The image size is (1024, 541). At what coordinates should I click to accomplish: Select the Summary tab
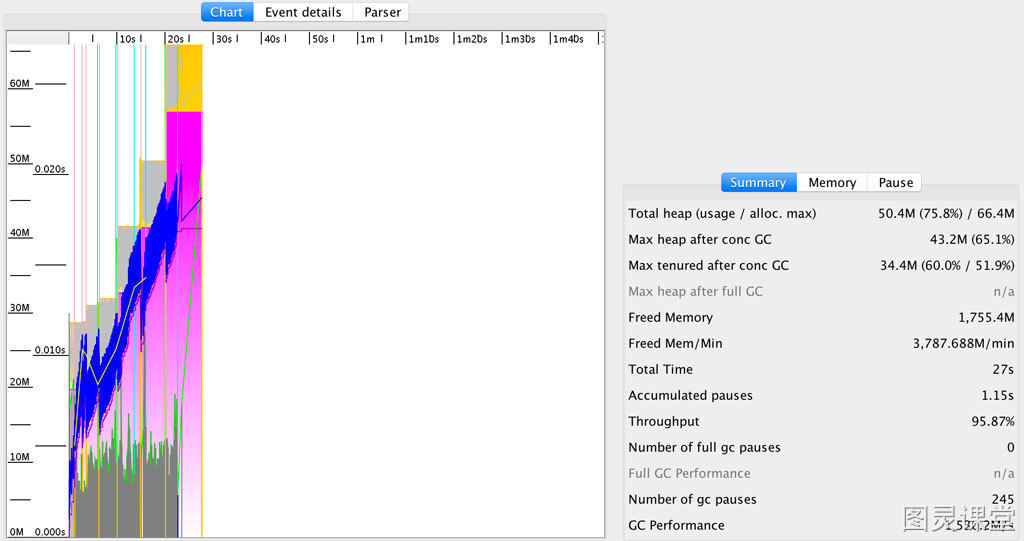coord(758,182)
